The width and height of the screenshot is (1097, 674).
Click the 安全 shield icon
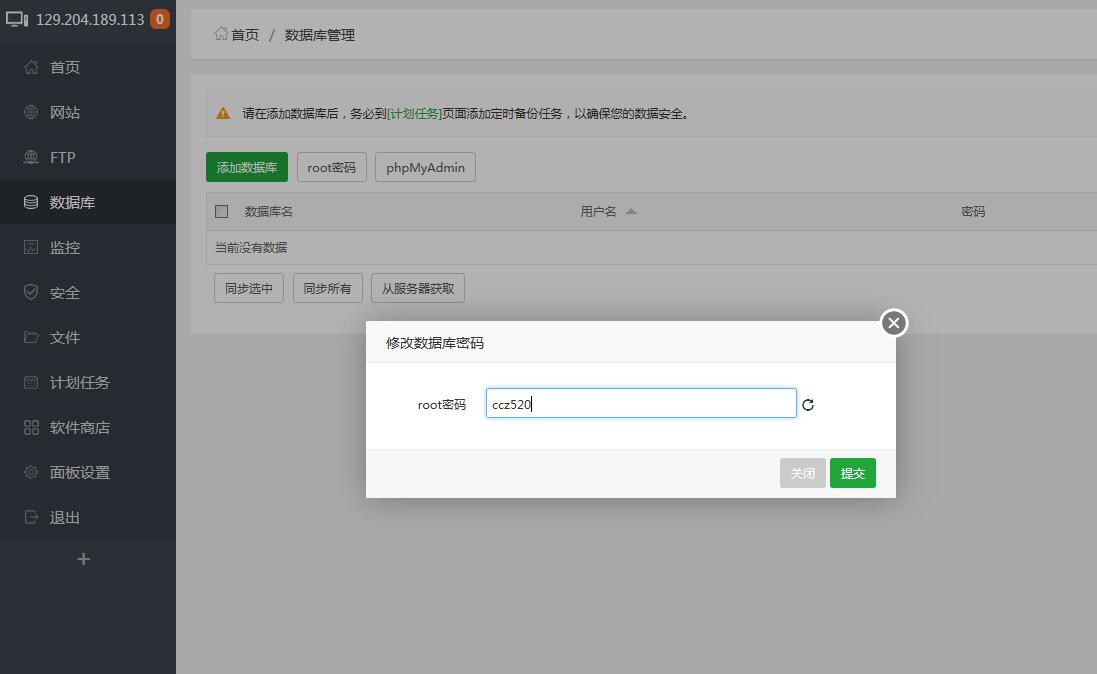coord(31,292)
